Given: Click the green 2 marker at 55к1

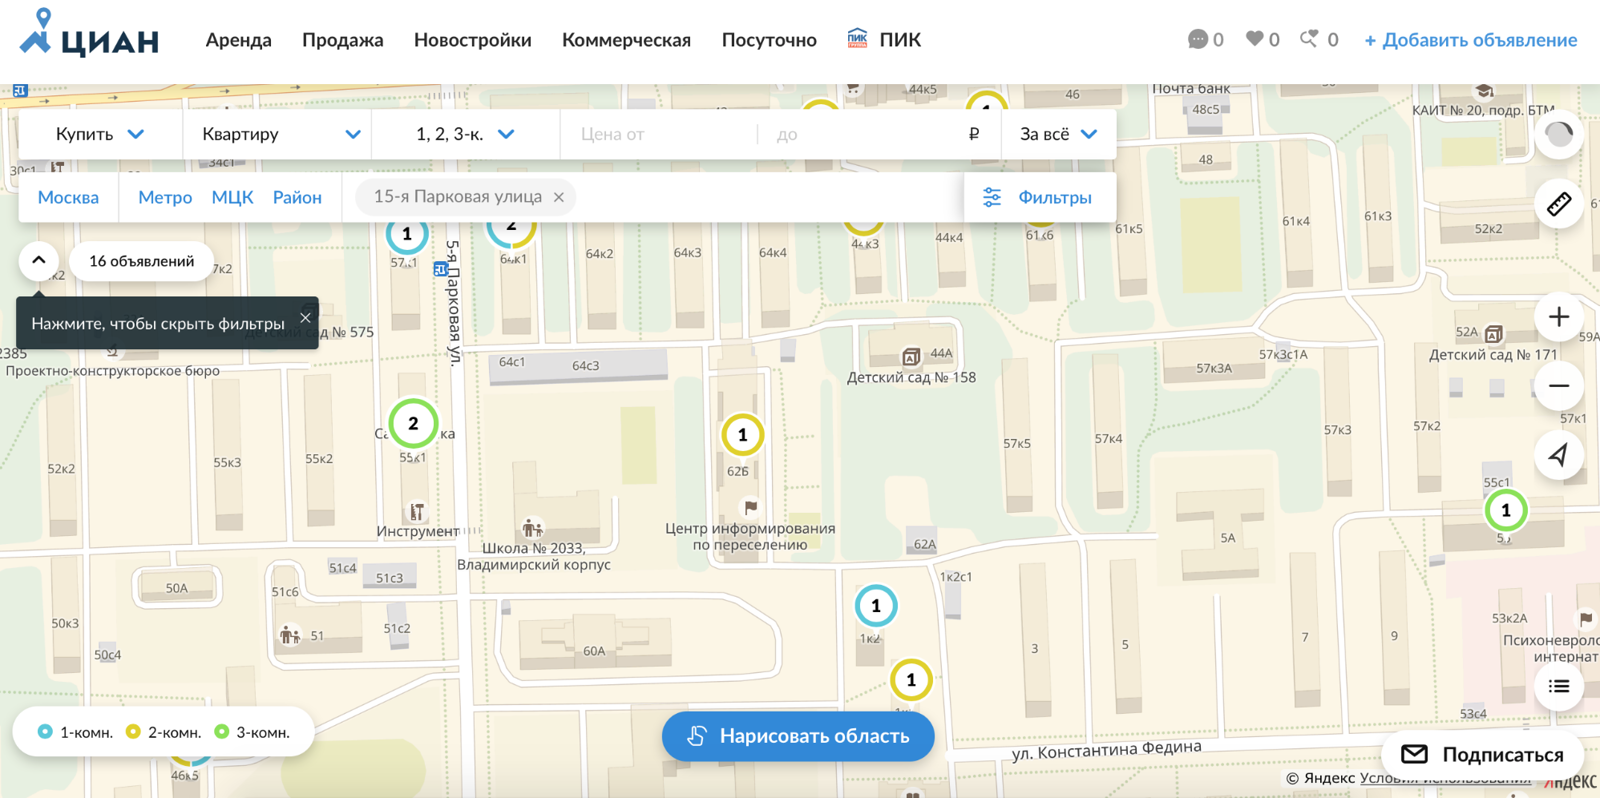Looking at the screenshot, I should click(x=413, y=423).
